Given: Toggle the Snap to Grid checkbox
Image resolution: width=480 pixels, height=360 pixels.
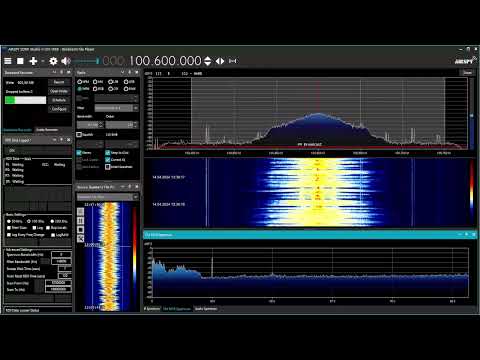Looking at the screenshot, I should coord(108,153).
